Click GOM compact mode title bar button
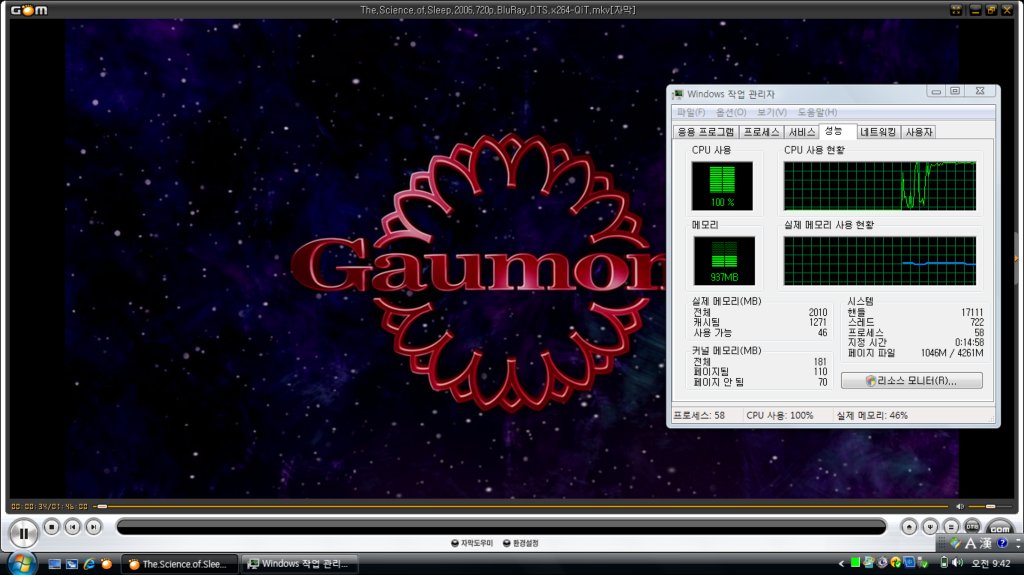 pyautogui.click(x=956, y=10)
